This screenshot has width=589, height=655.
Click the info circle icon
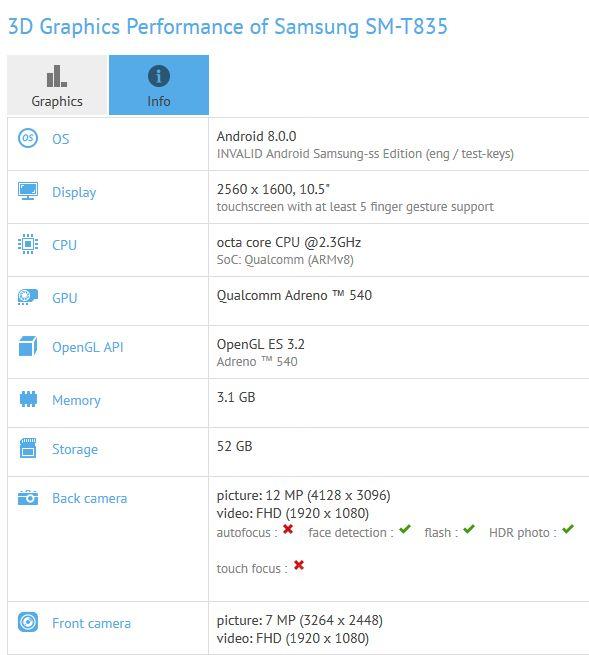click(x=159, y=76)
